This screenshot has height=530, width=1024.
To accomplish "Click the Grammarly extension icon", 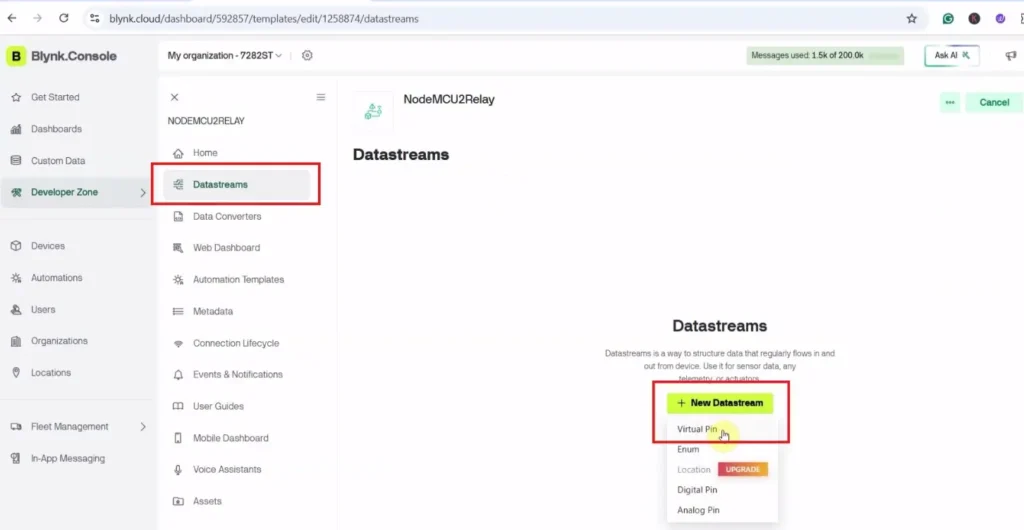I will [948, 19].
